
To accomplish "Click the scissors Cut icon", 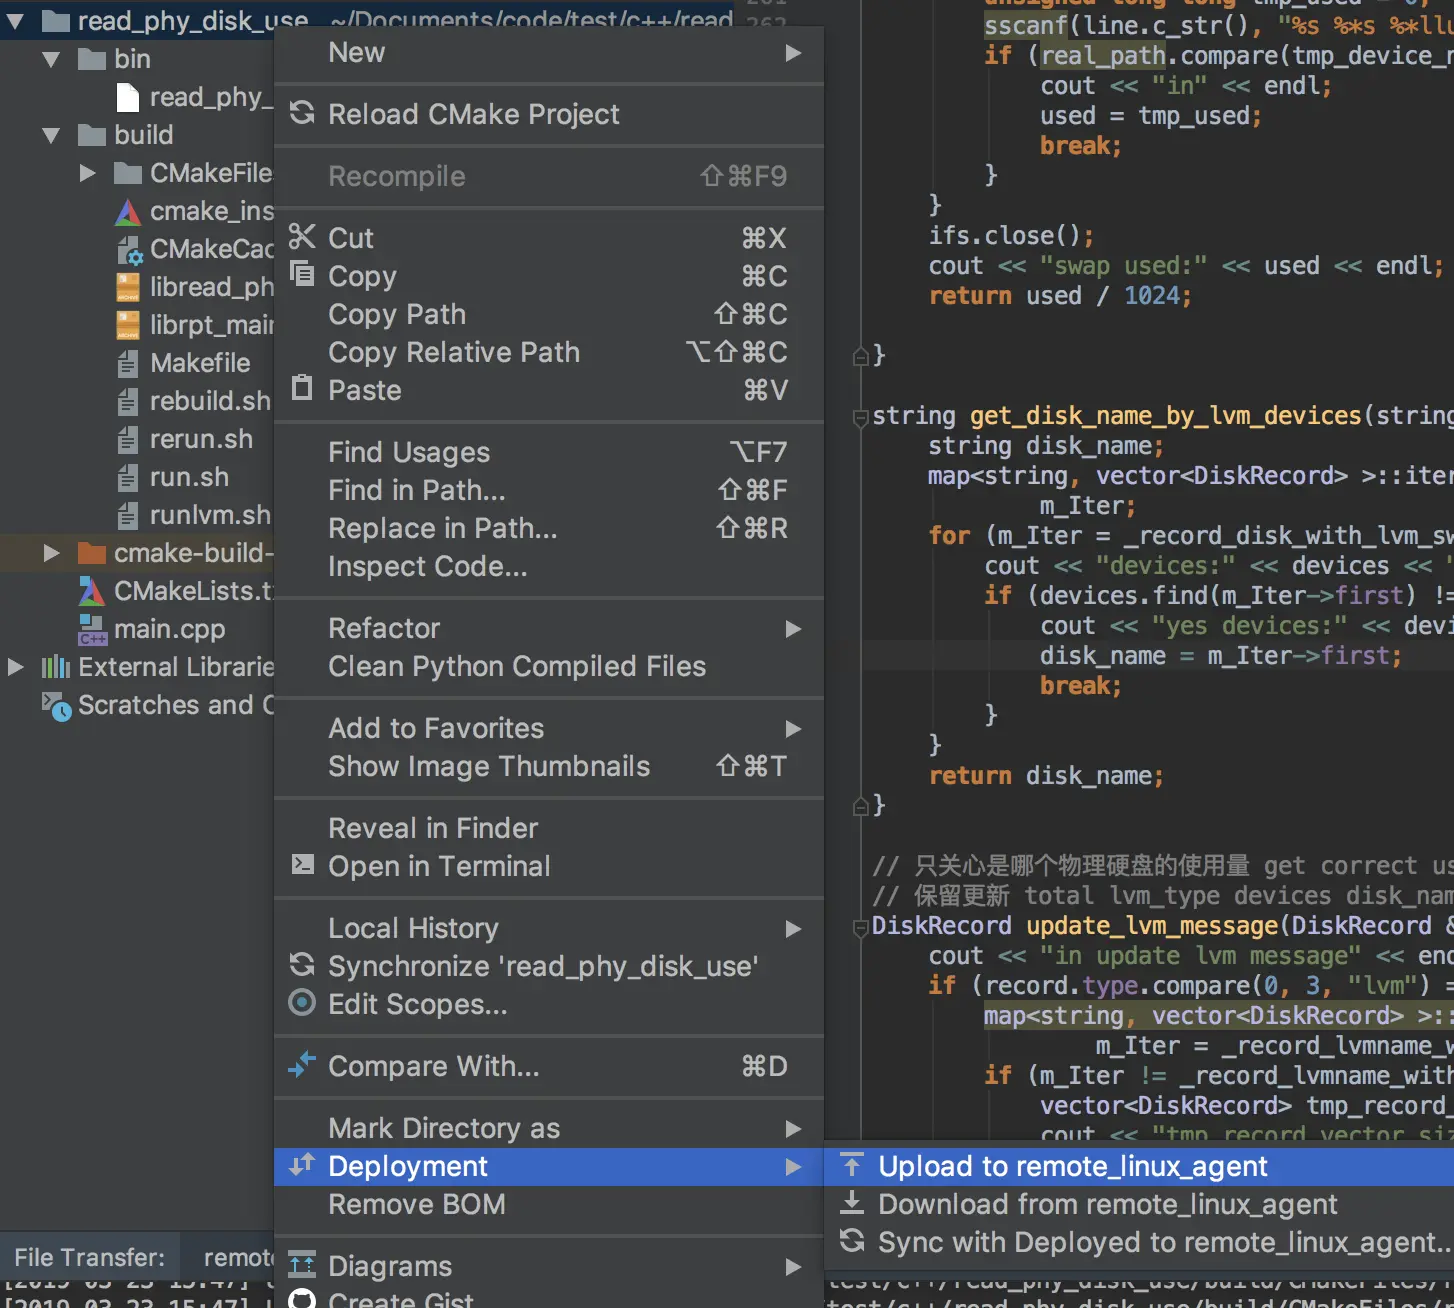I will (302, 237).
